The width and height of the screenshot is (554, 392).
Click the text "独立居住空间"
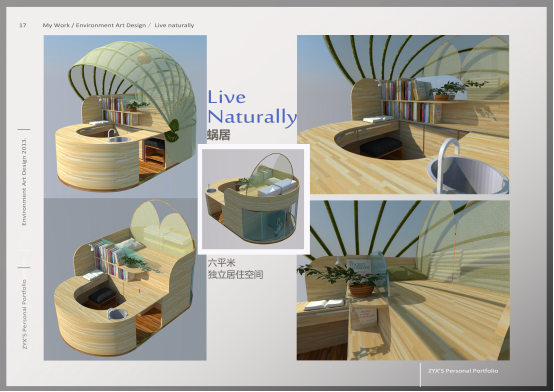click(235, 274)
